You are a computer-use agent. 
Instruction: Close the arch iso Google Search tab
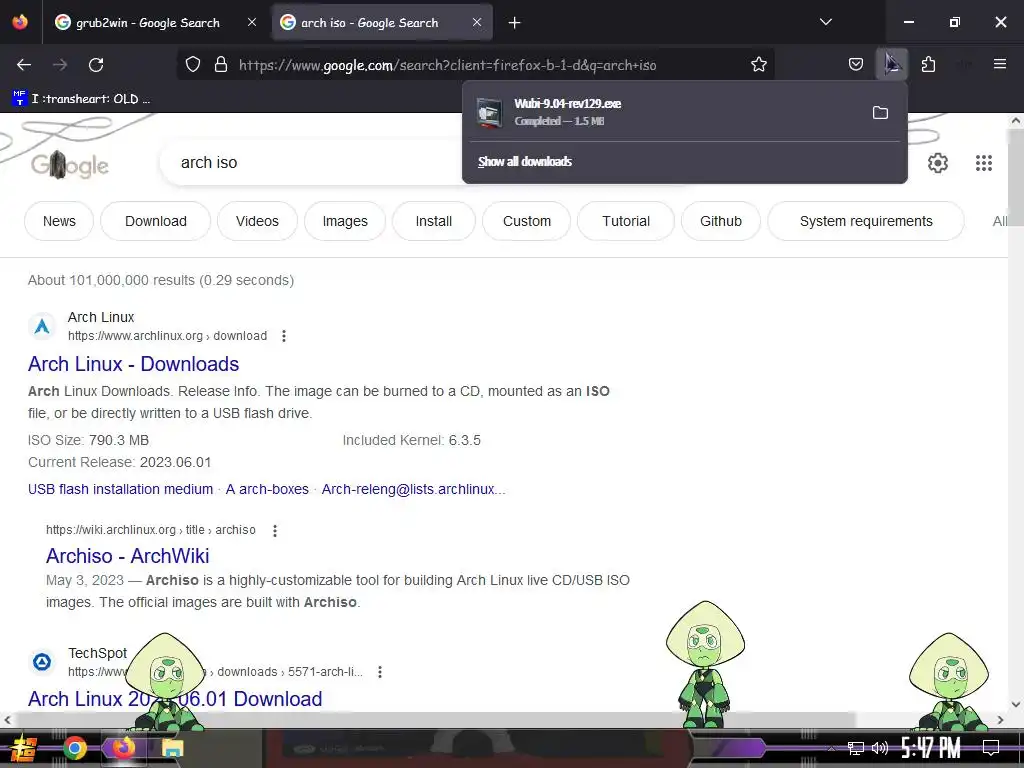point(477,22)
